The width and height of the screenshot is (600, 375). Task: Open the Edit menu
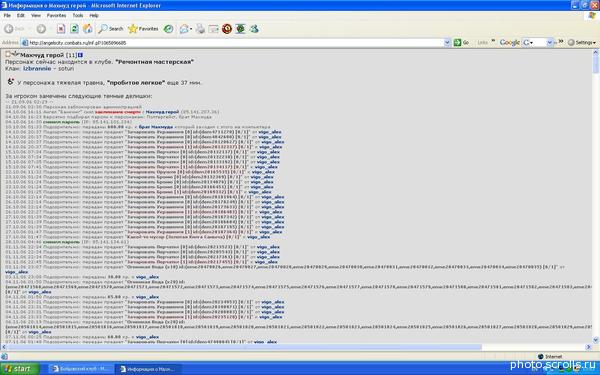tap(21, 15)
